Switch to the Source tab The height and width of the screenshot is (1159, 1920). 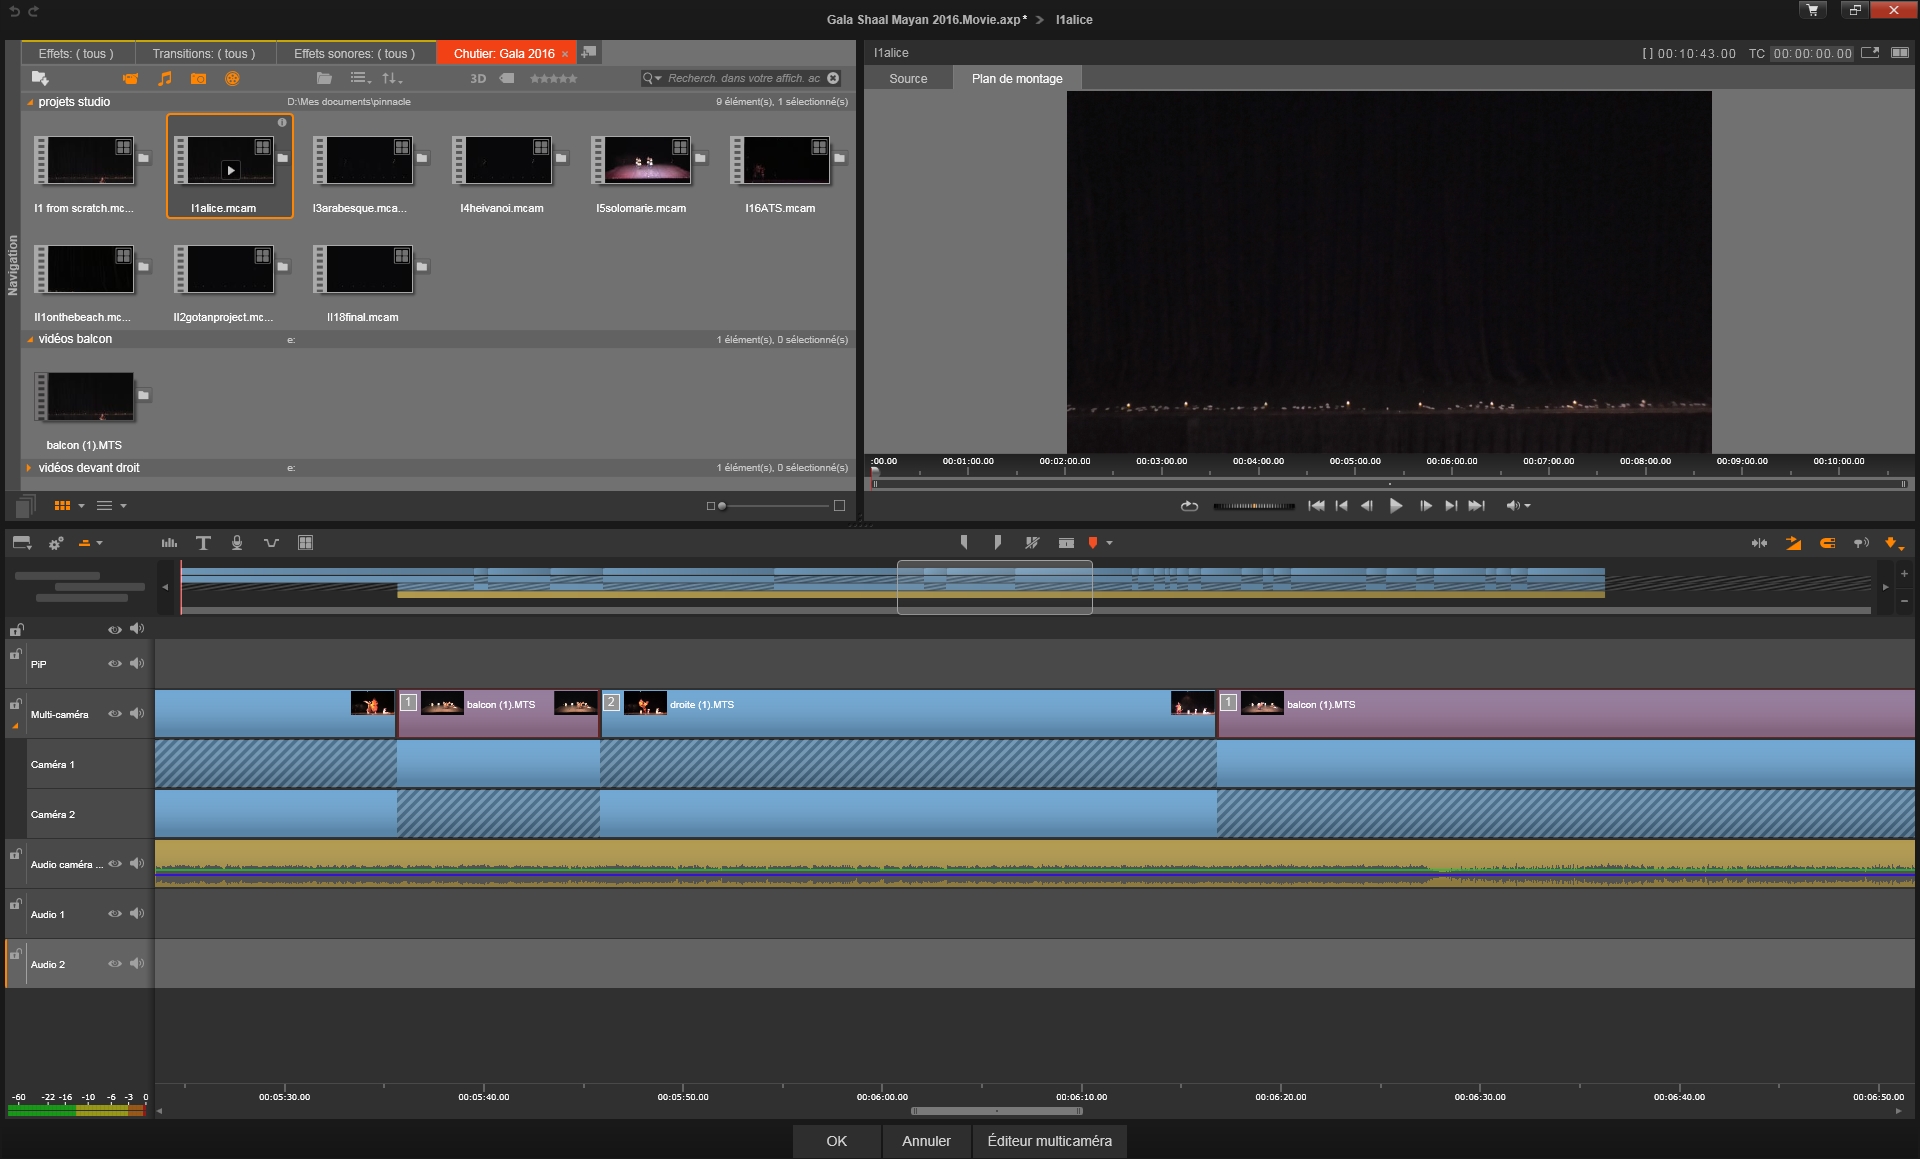coord(908,78)
